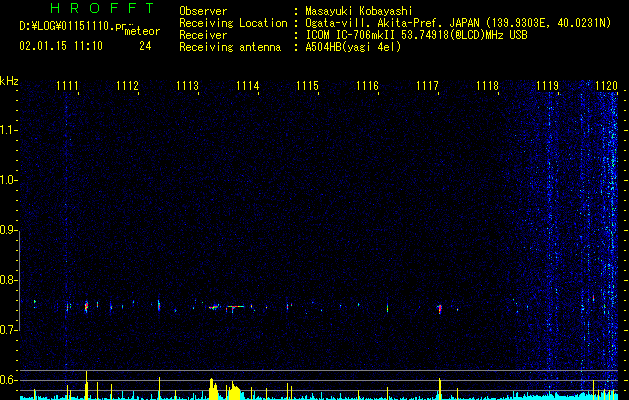This screenshot has height=400, width=629.
Task: Click the 1.0 frequency axis label
Action: click(8, 180)
